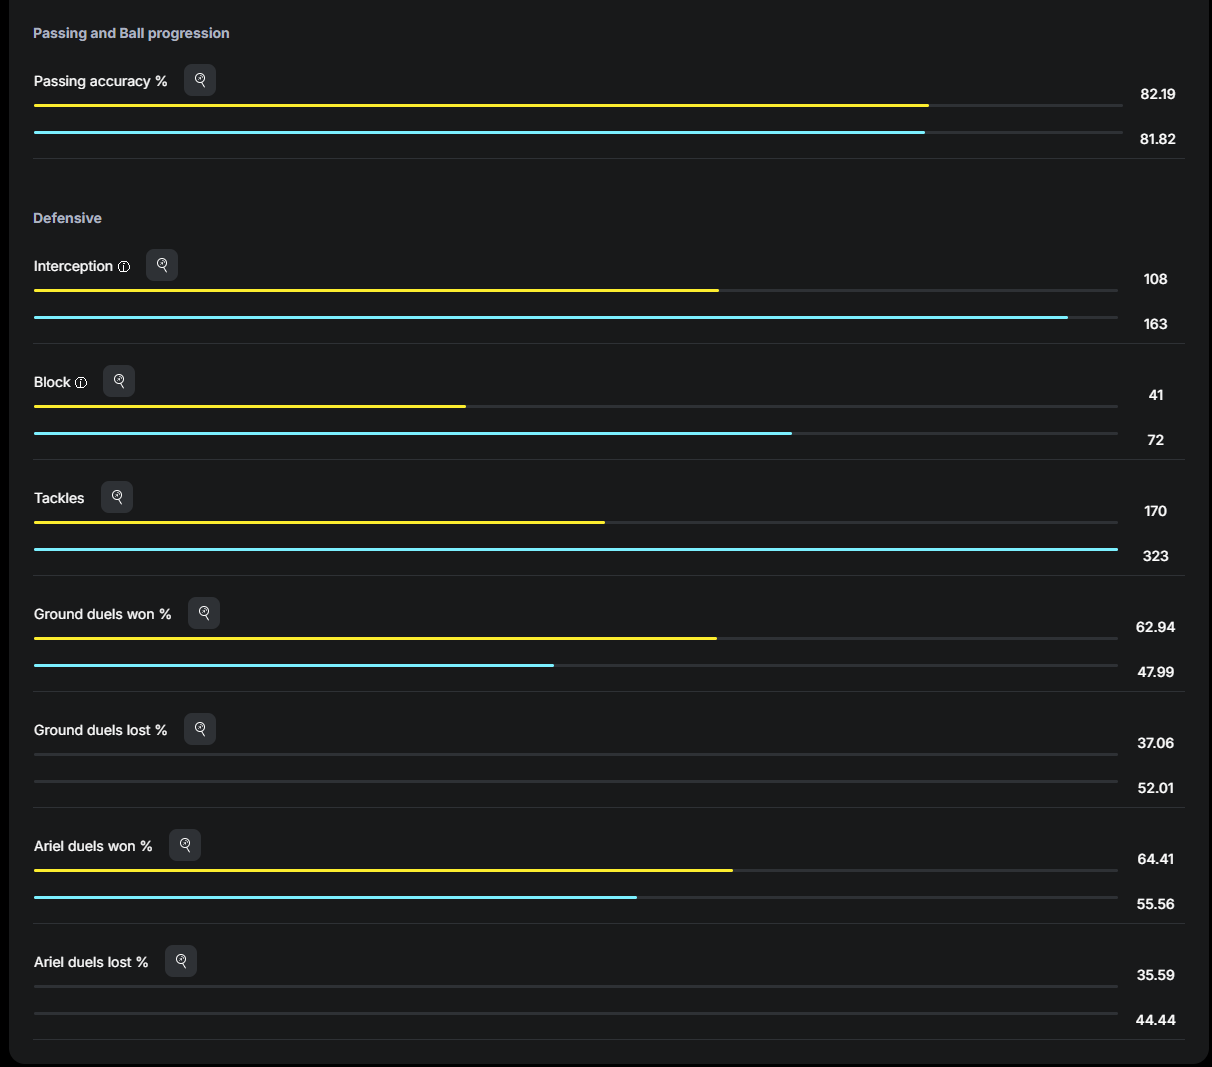1212x1067 pixels.
Task: Open the Ground duels lost % magnifier icon
Action: [x=200, y=729]
